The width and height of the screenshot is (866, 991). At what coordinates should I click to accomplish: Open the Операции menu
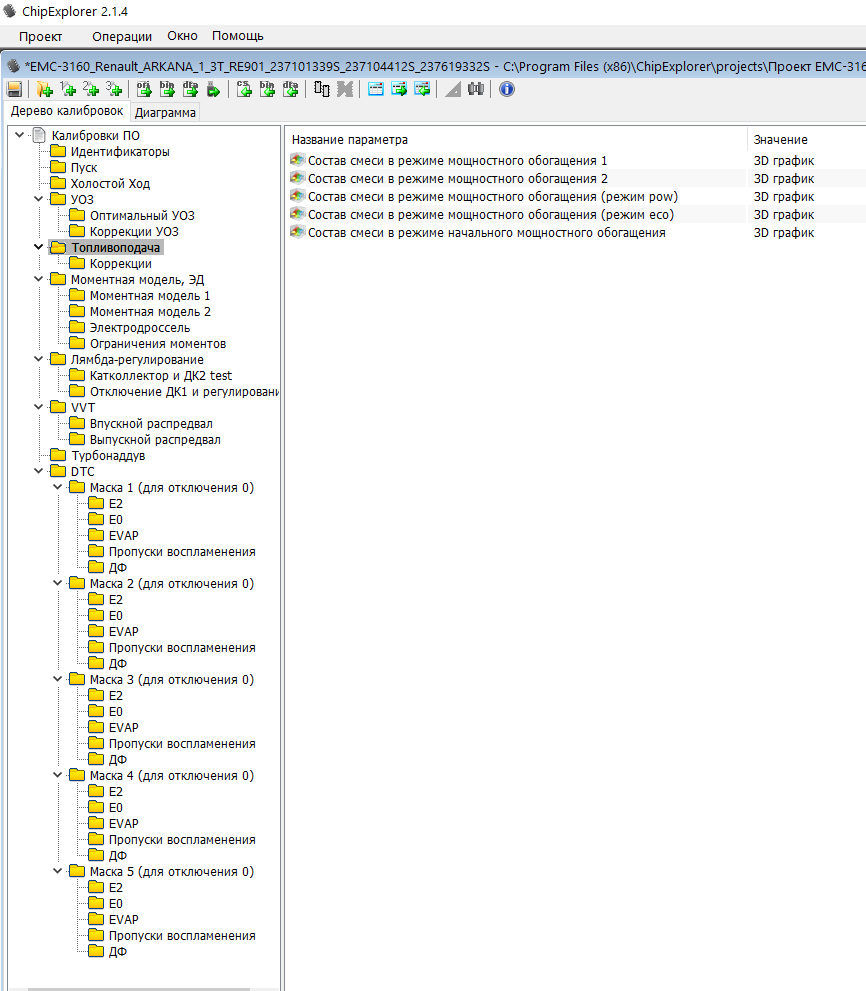coord(121,36)
